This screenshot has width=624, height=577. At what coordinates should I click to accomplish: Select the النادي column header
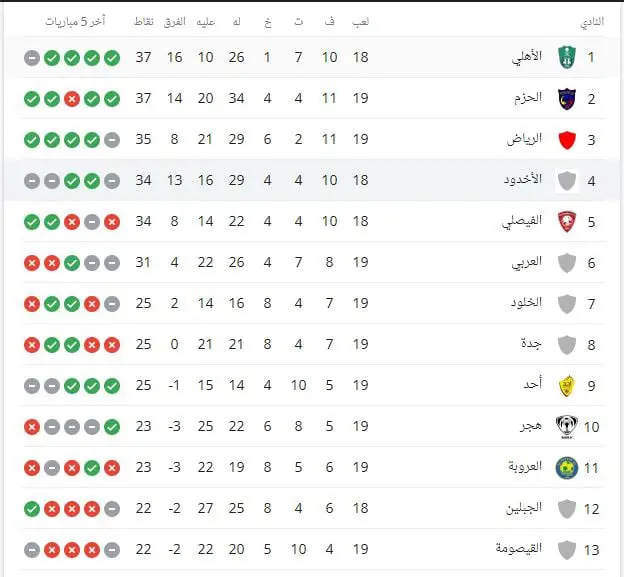click(592, 22)
